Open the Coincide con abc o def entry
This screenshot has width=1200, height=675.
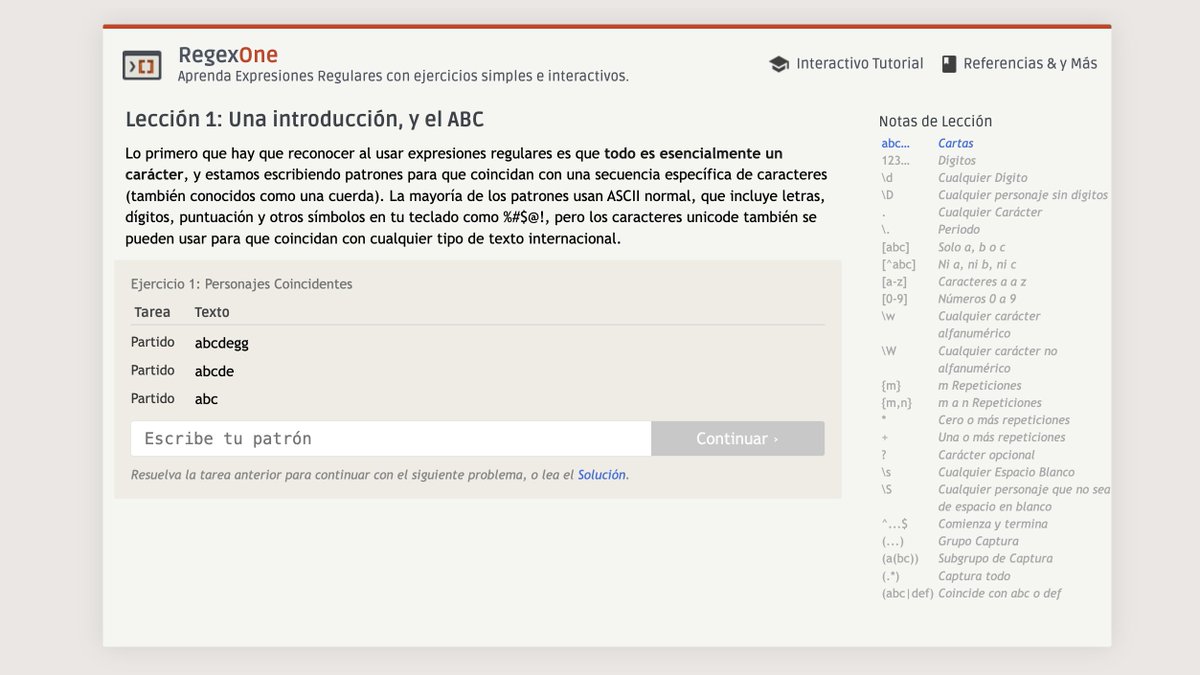999,592
